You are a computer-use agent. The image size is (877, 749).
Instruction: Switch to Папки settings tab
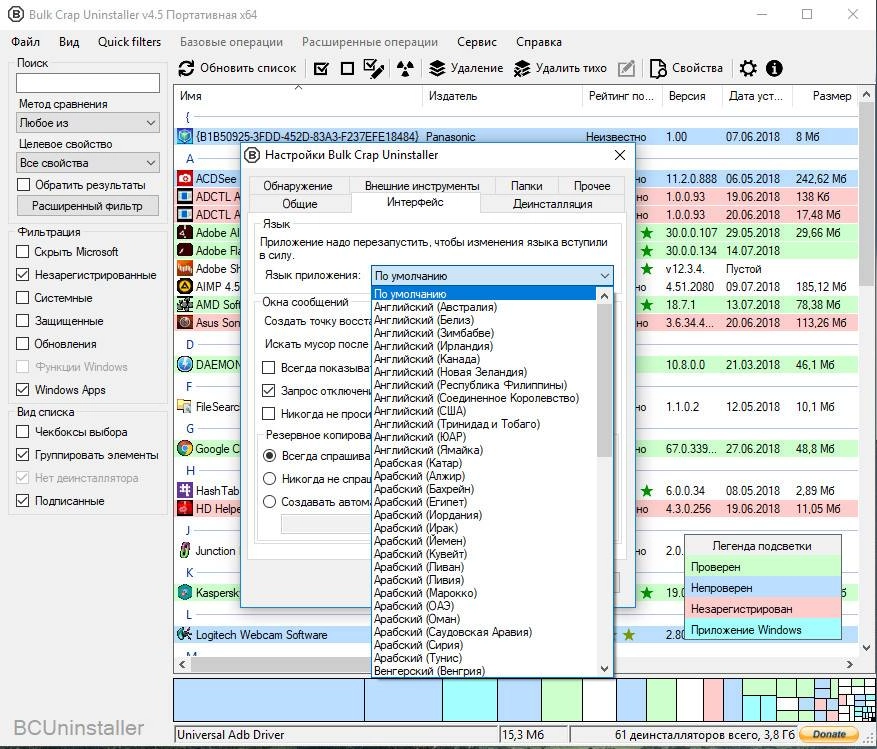tap(526, 186)
